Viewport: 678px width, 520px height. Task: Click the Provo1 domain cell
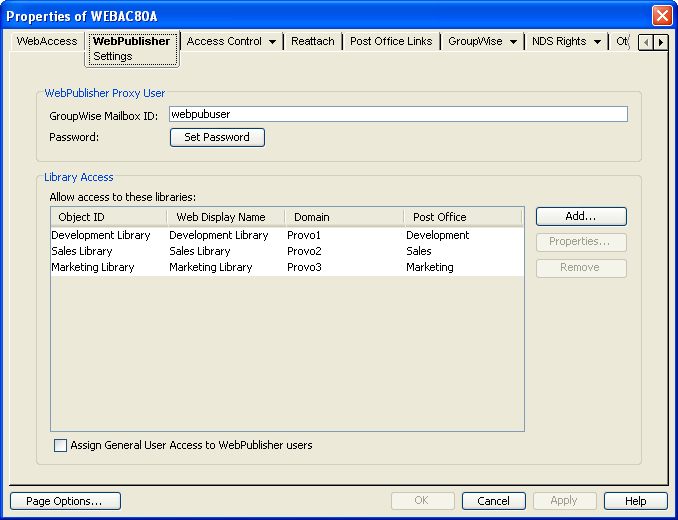[x=304, y=235]
